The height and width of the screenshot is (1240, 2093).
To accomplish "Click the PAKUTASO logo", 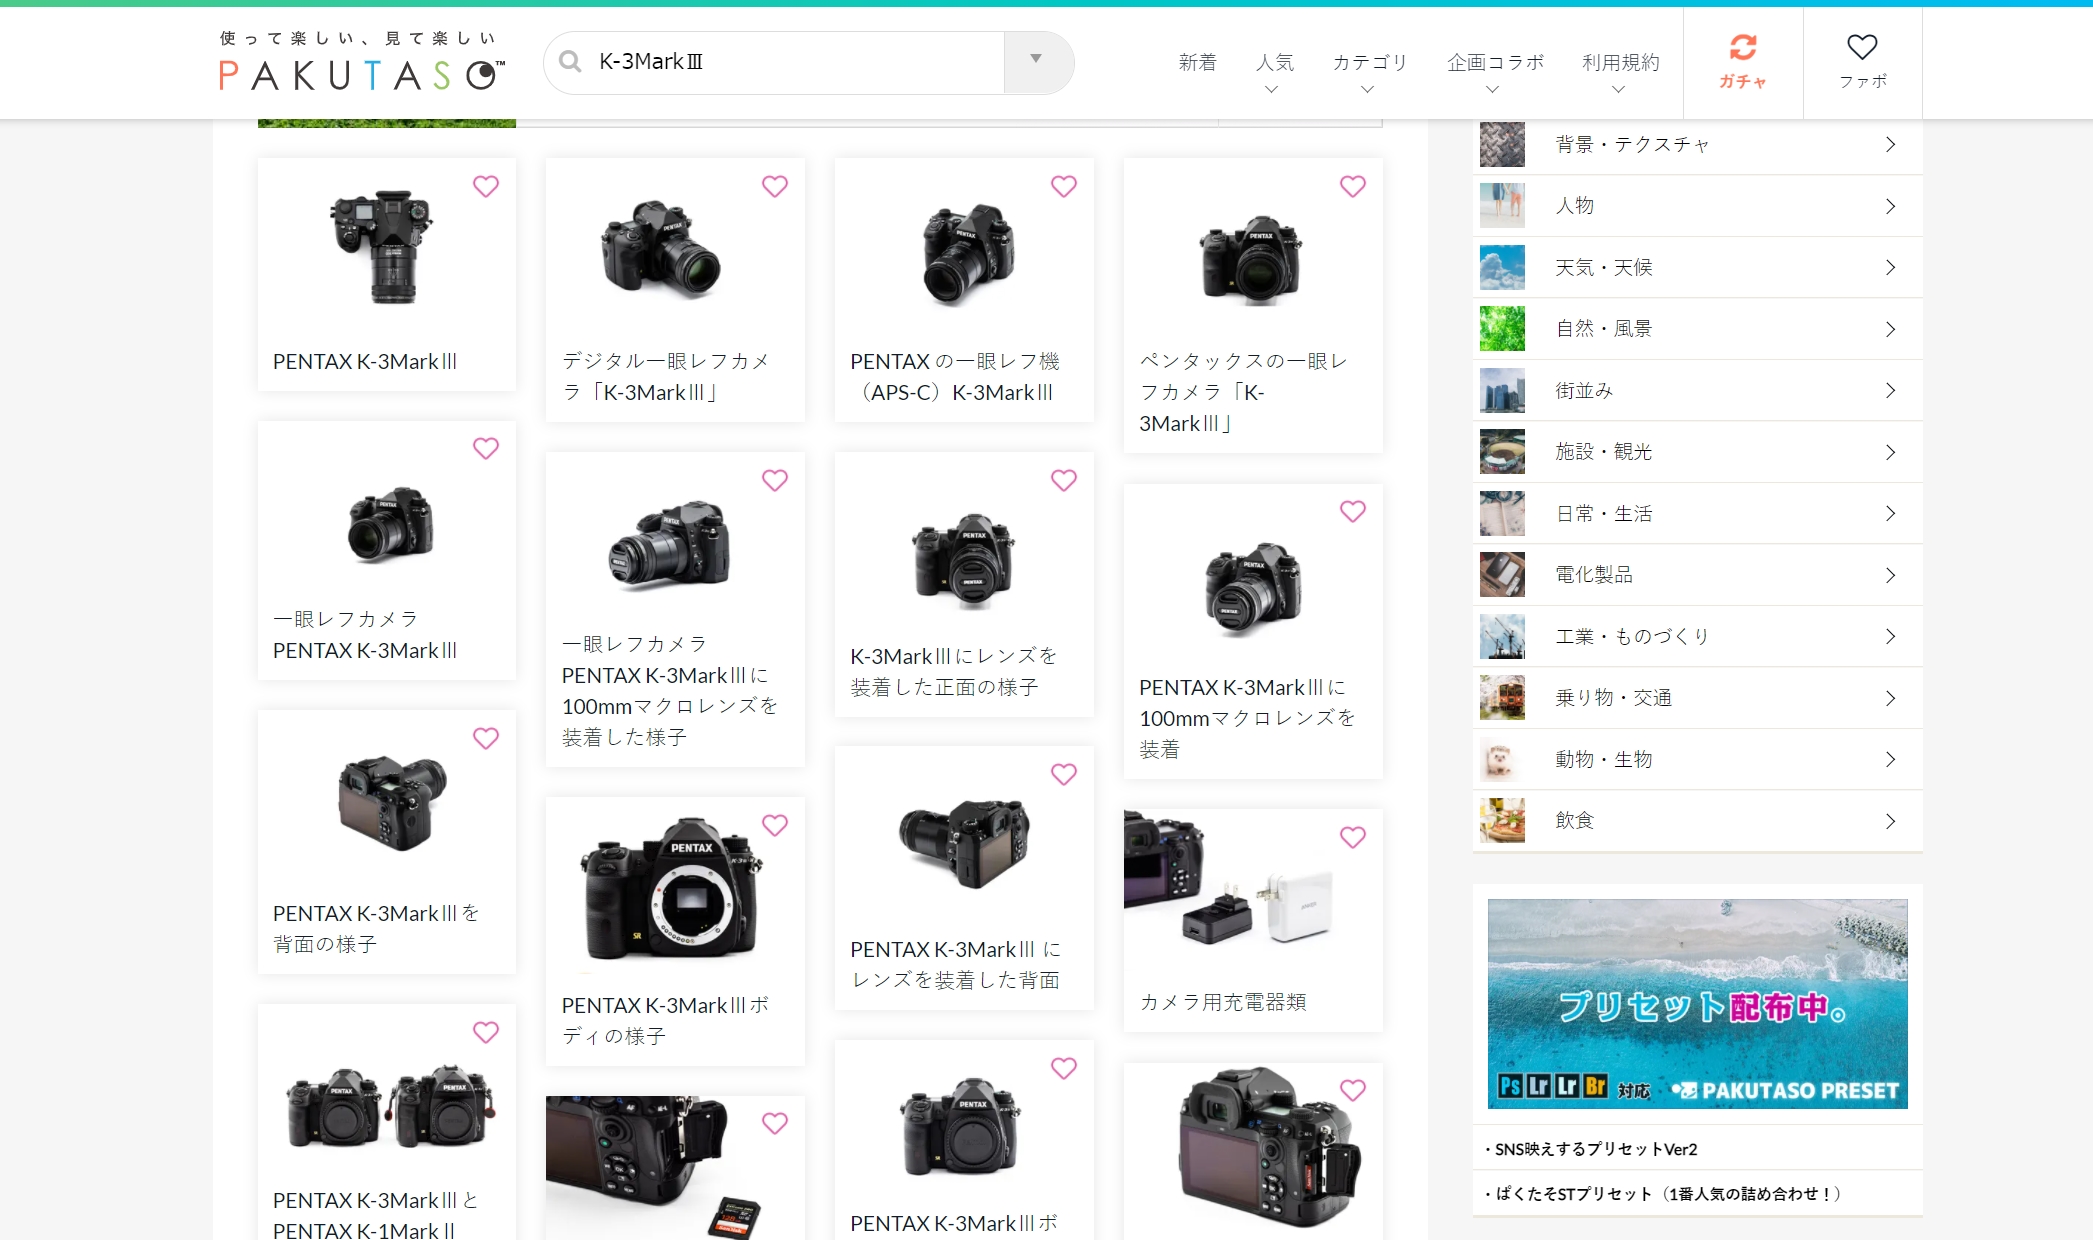I will tap(362, 62).
